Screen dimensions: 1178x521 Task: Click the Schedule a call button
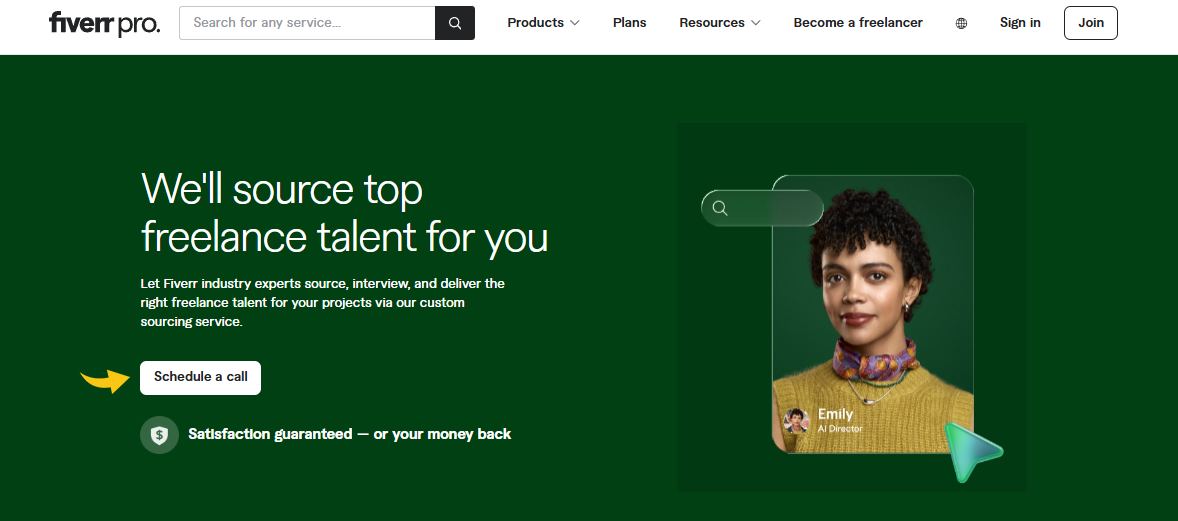(x=201, y=377)
